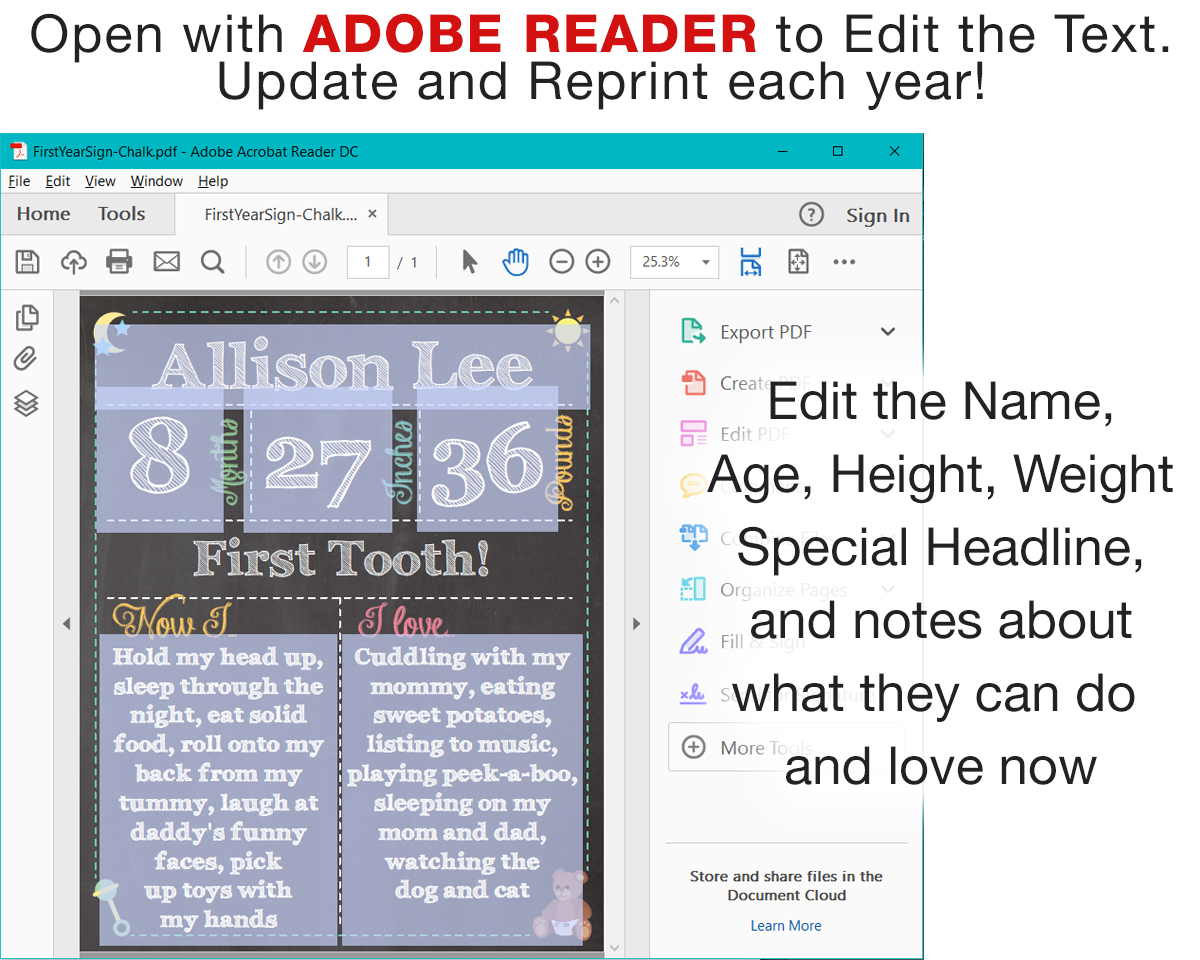Click the document scrollbar up arrow

tap(615, 301)
